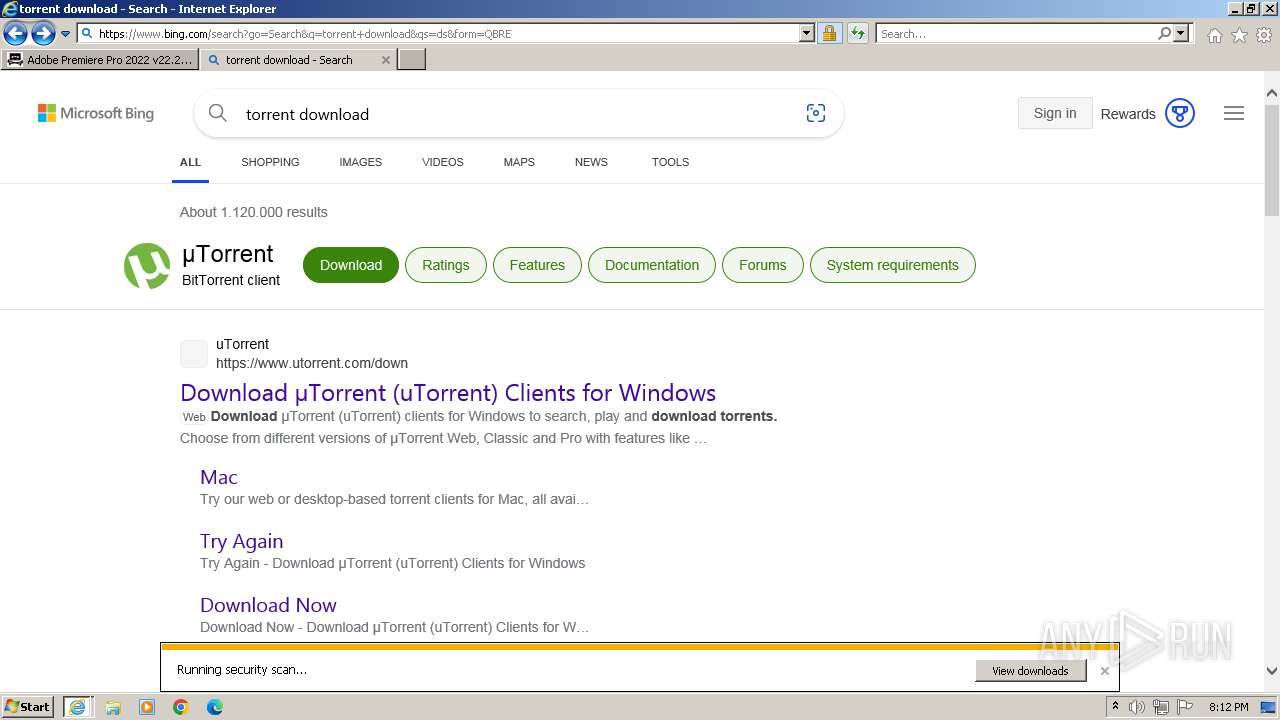Open the search provider dropdown arrow
The height and width of the screenshot is (720, 1280).
point(1181,34)
